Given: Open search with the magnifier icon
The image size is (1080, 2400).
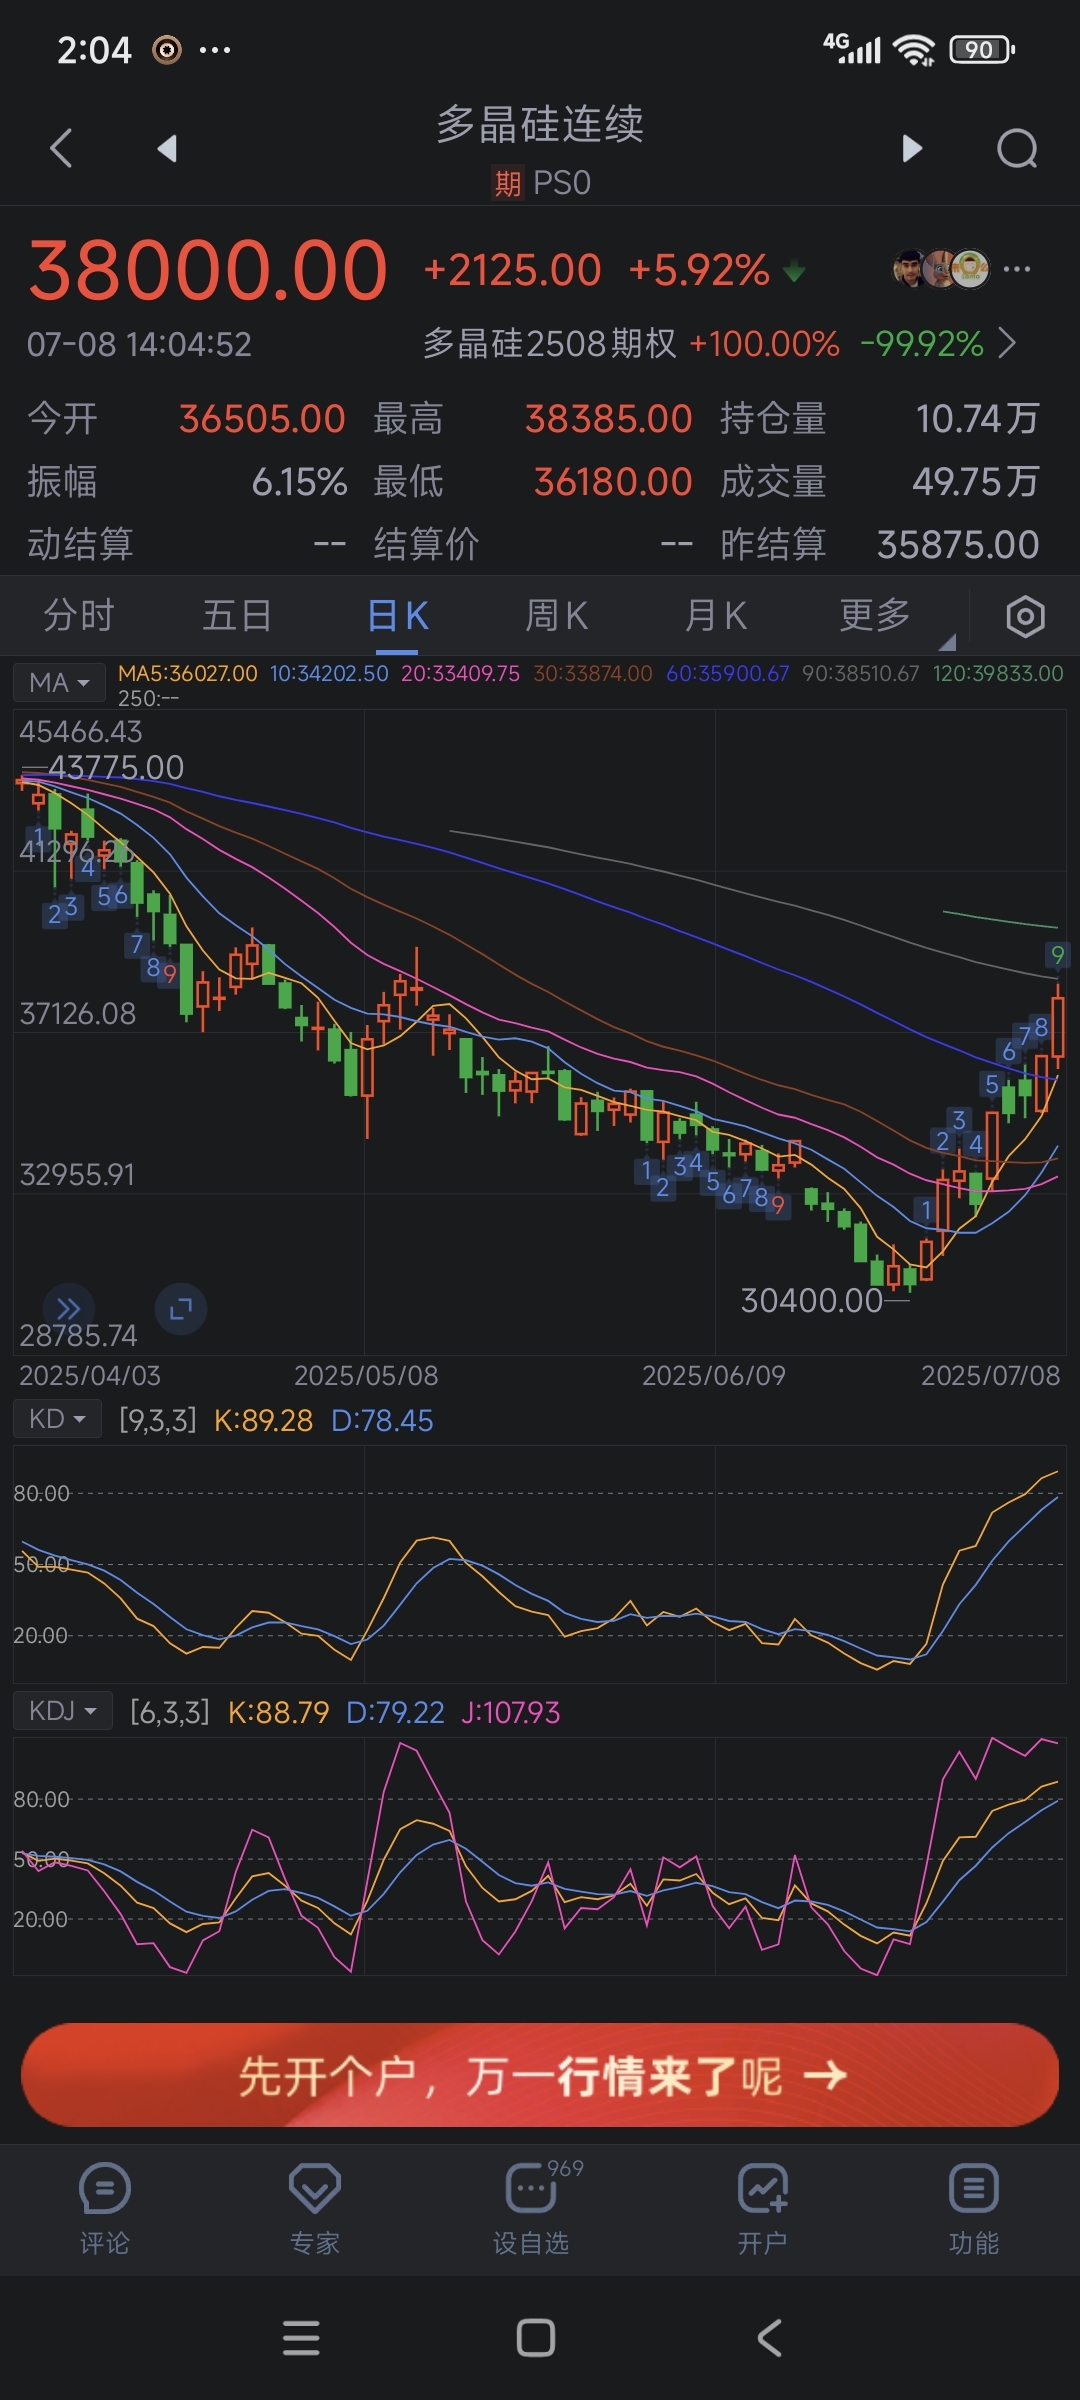Looking at the screenshot, I should coord(1017,149).
